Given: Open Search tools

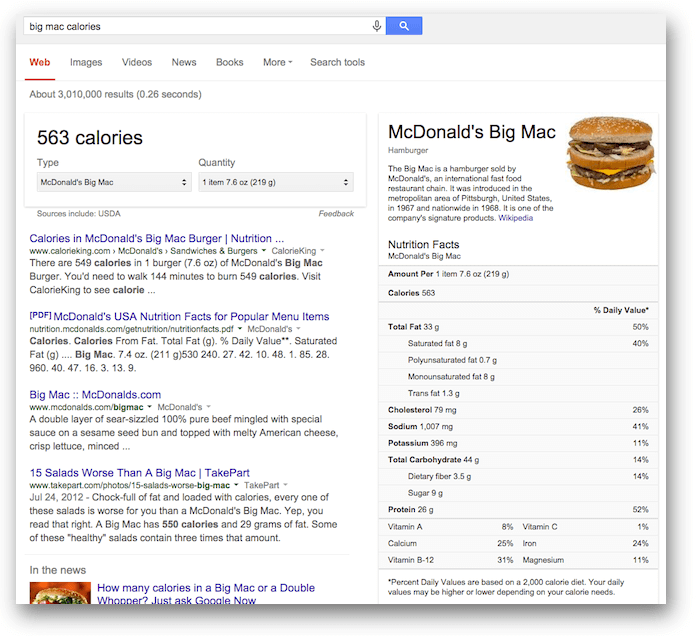Looking at the screenshot, I should click(337, 62).
